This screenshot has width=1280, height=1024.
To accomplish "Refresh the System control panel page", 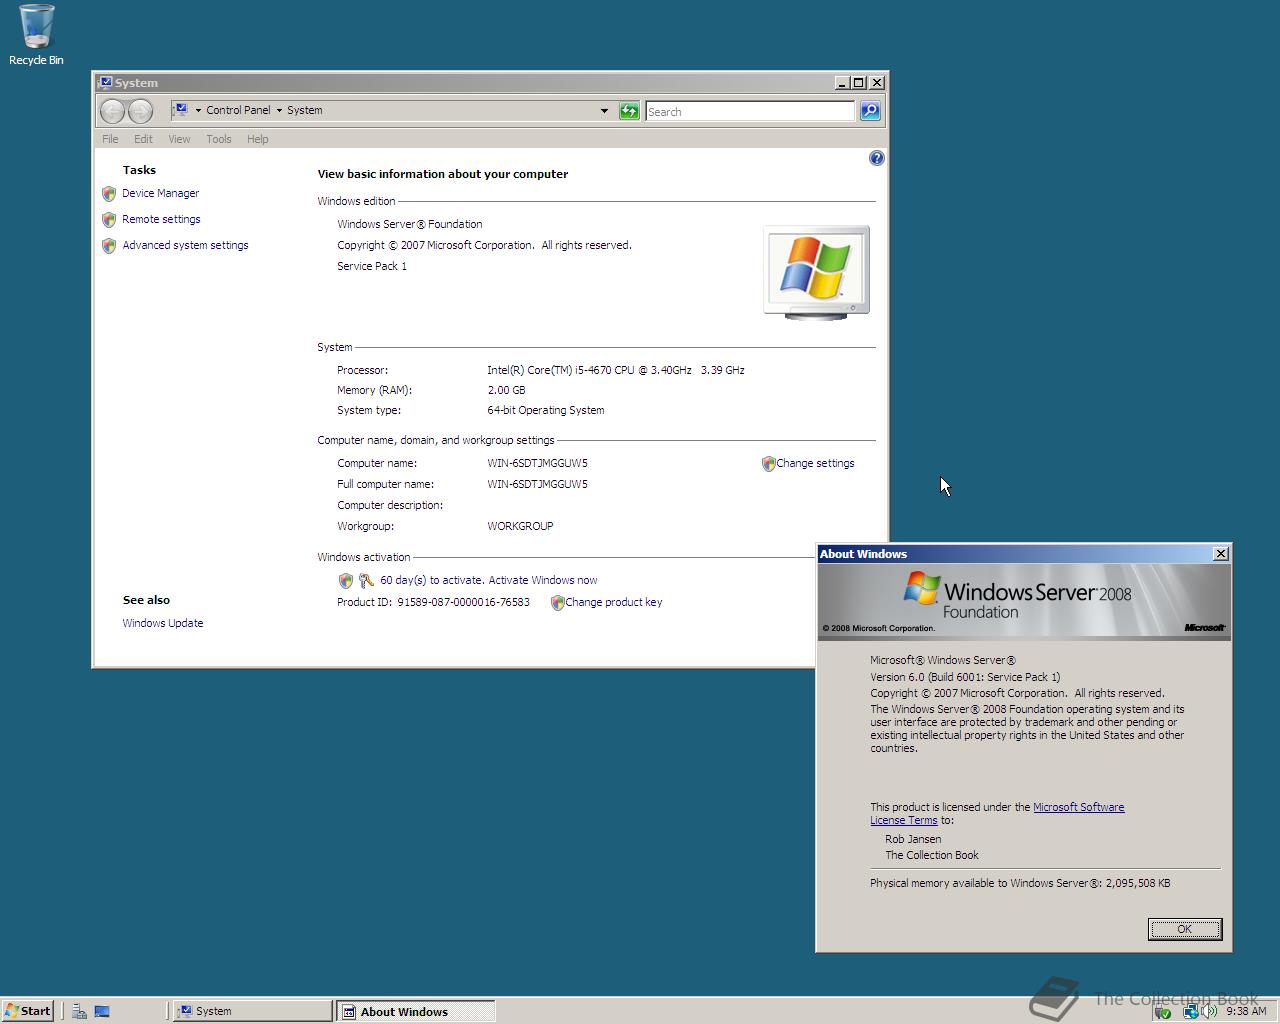I will click(x=629, y=111).
